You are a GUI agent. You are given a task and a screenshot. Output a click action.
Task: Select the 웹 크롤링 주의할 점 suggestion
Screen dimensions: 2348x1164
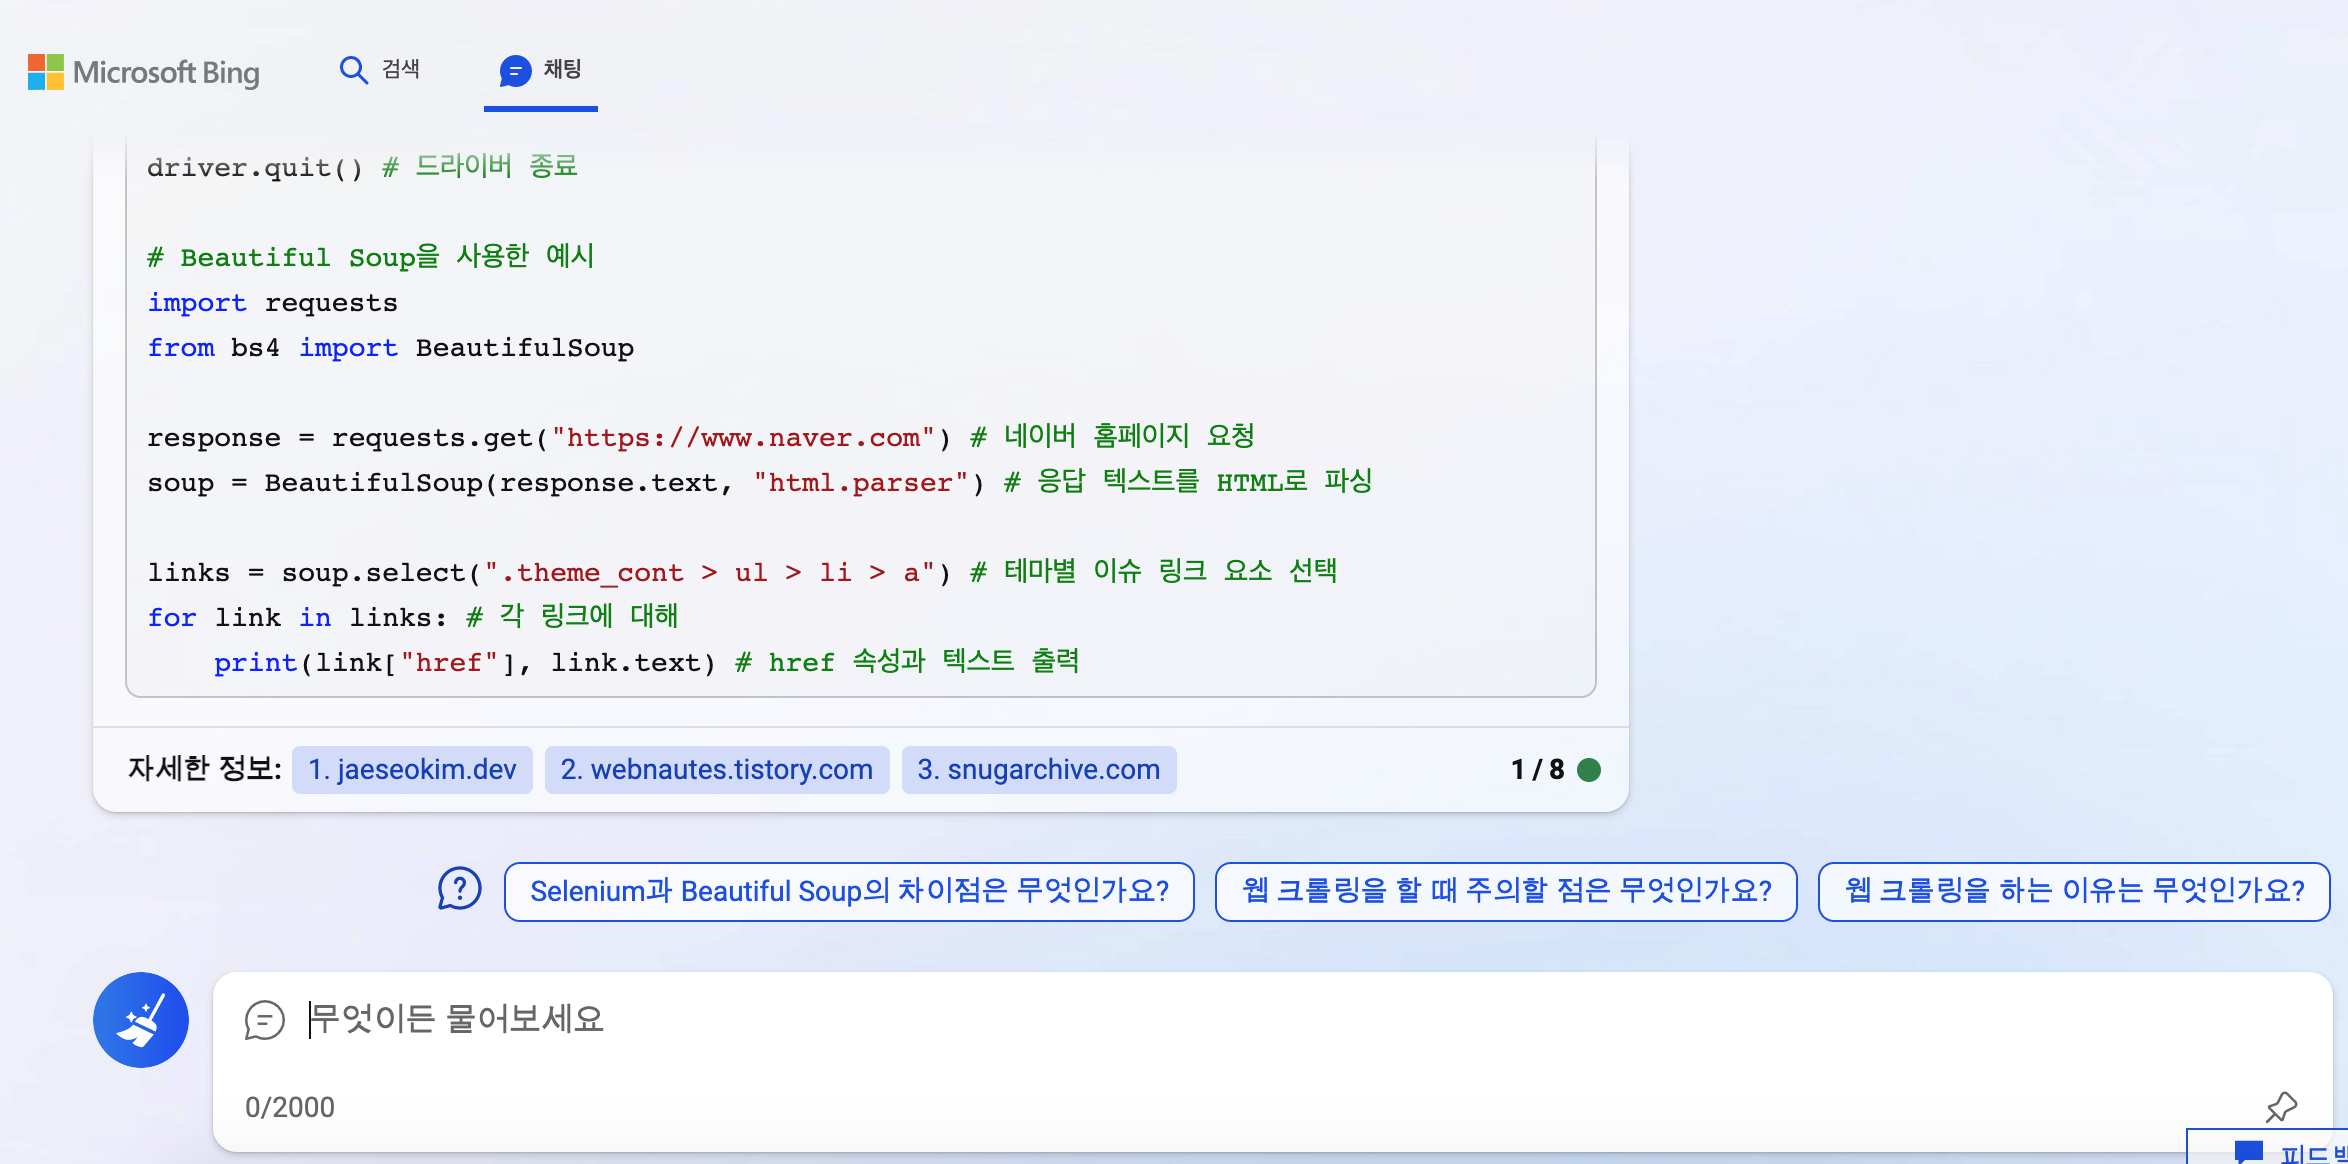point(1505,891)
